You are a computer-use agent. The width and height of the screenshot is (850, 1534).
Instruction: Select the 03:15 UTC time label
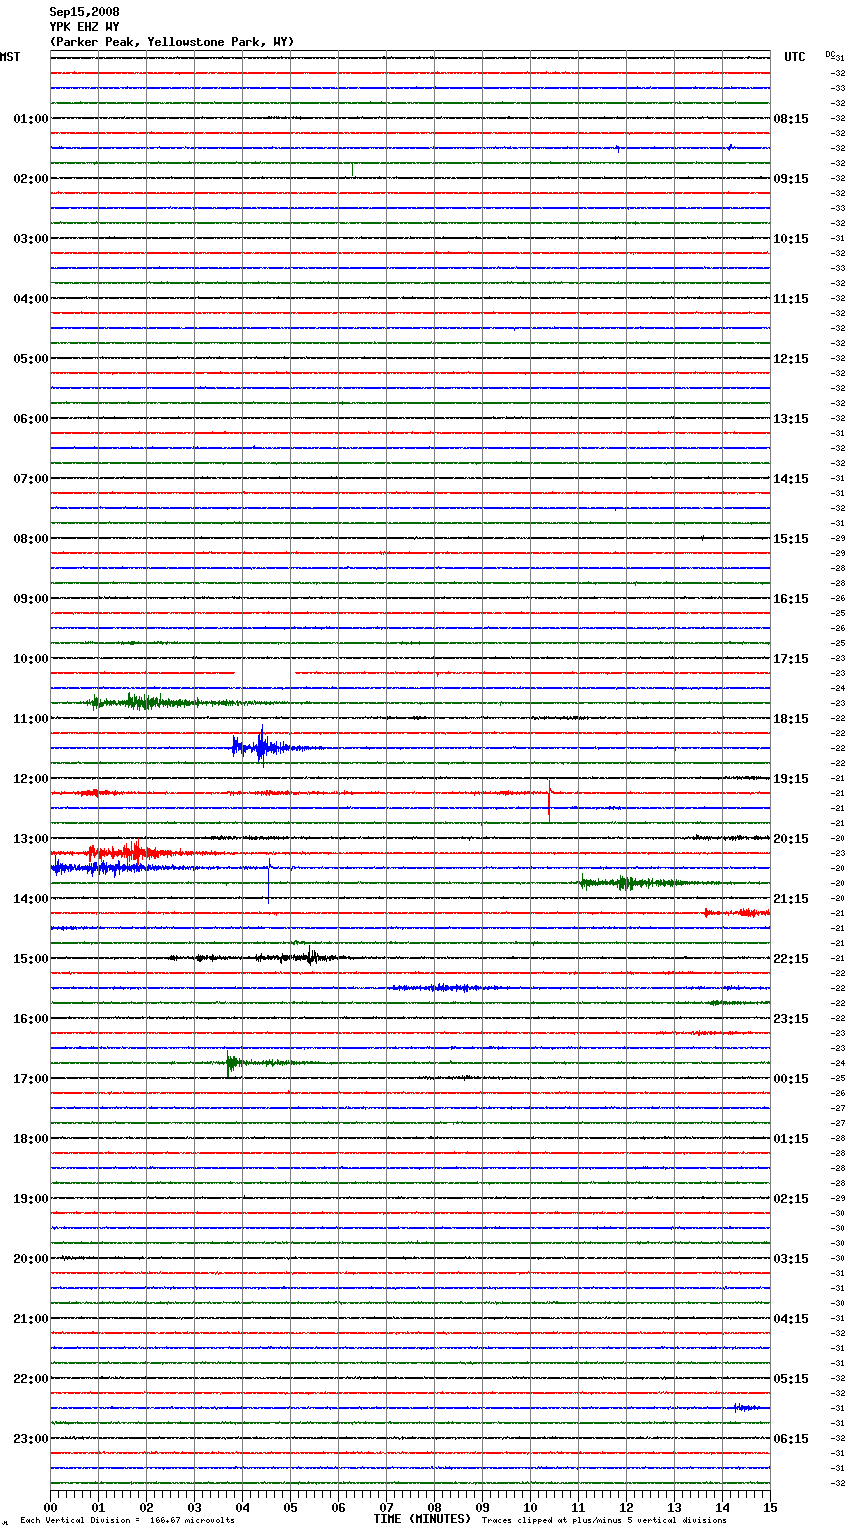tap(791, 1259)
